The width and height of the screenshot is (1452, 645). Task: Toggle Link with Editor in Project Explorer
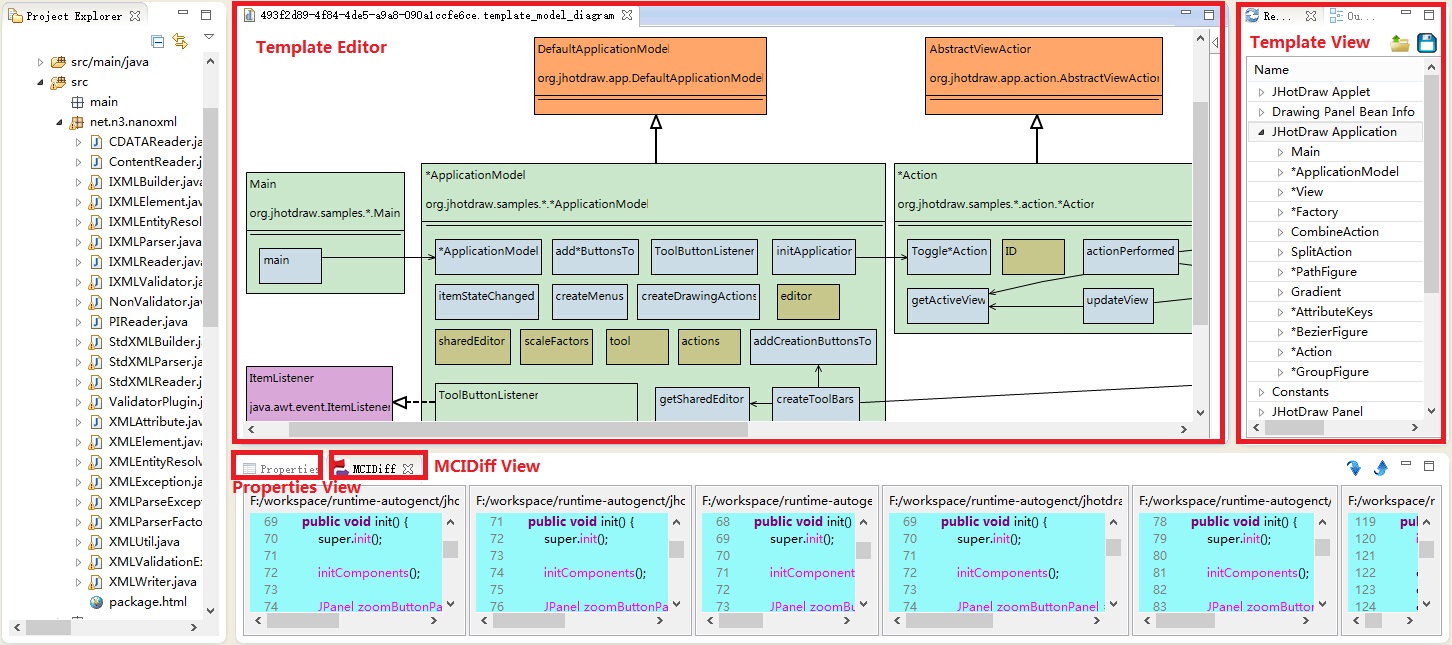[x=180, y=41]
